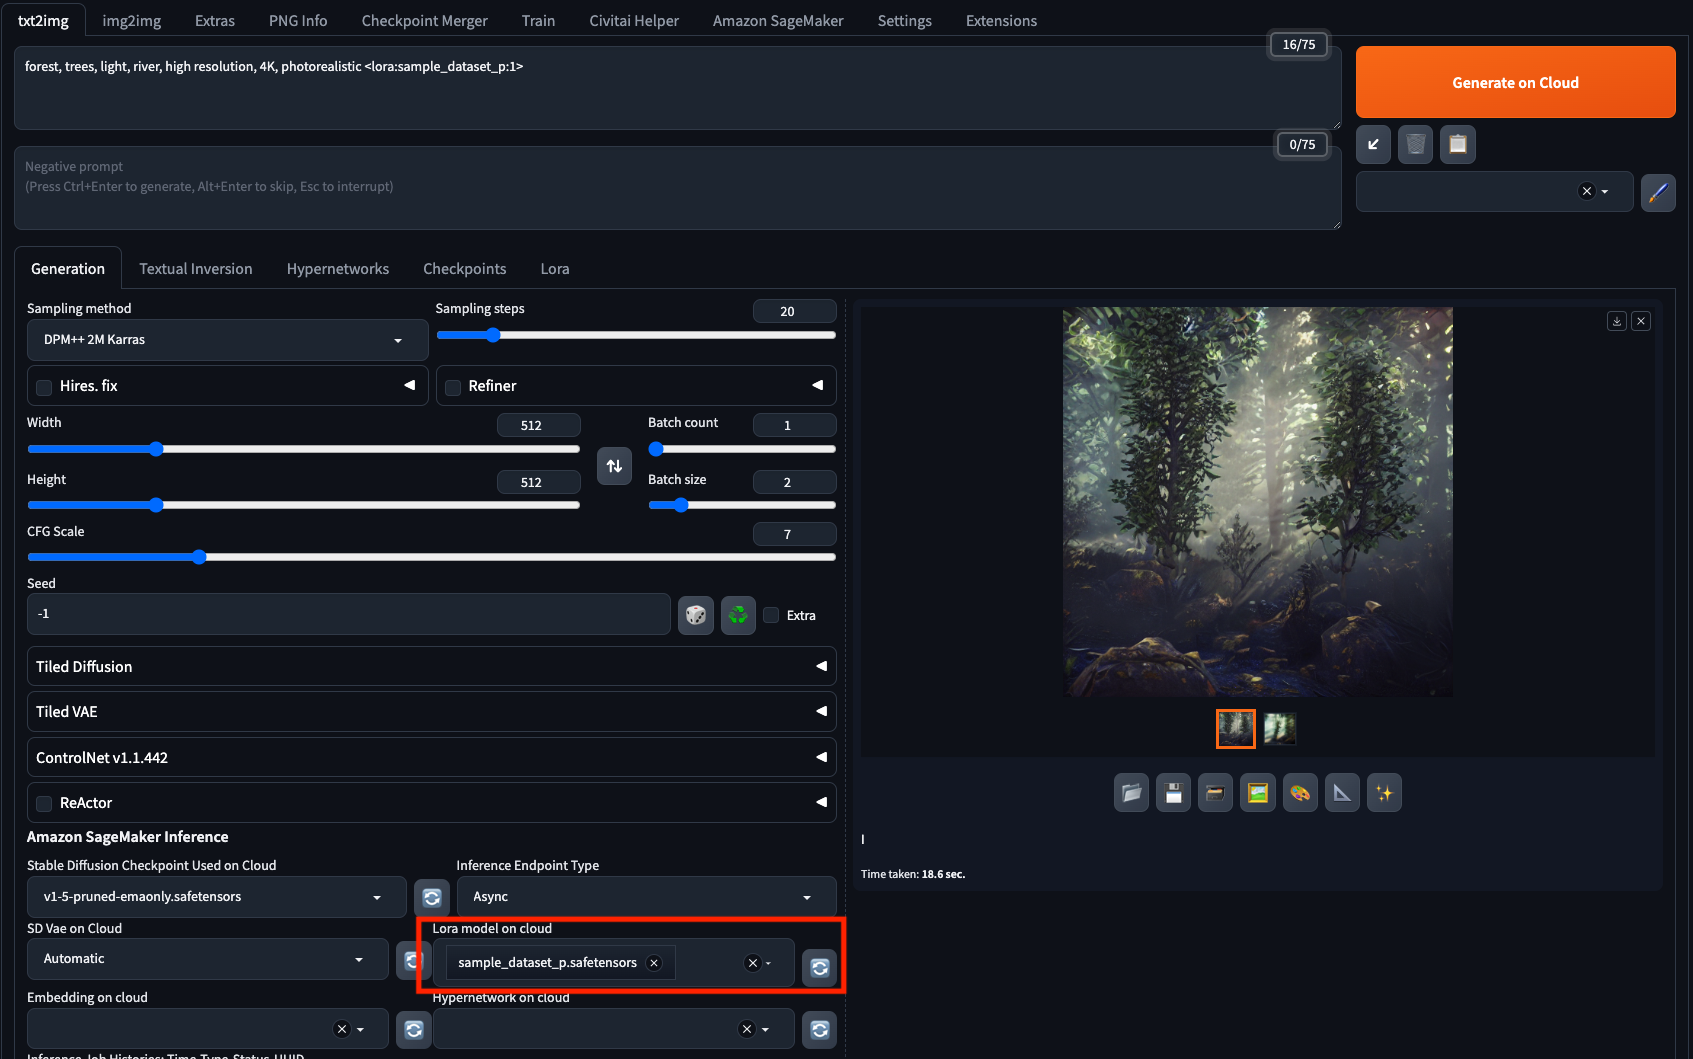
Task: Refresh the Hypernetwork on cloud list
Action: [x=819, y=1029]
